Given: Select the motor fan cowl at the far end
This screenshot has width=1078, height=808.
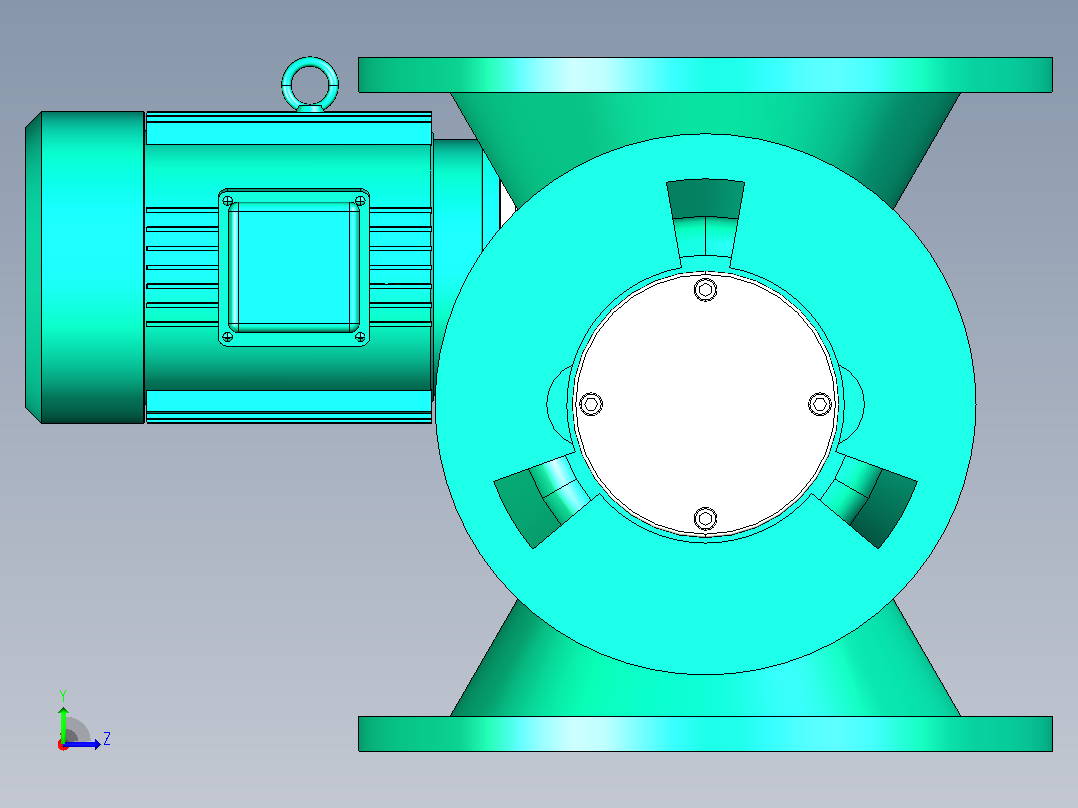Looking at the screenshot, I should point(85,267).
